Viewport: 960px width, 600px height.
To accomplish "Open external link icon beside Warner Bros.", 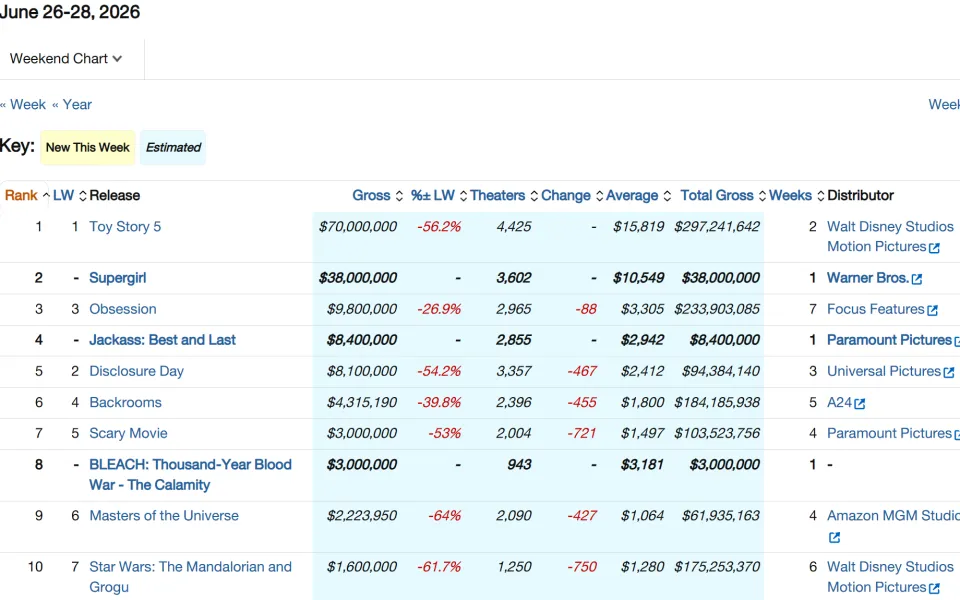I will tap(917, 279).
